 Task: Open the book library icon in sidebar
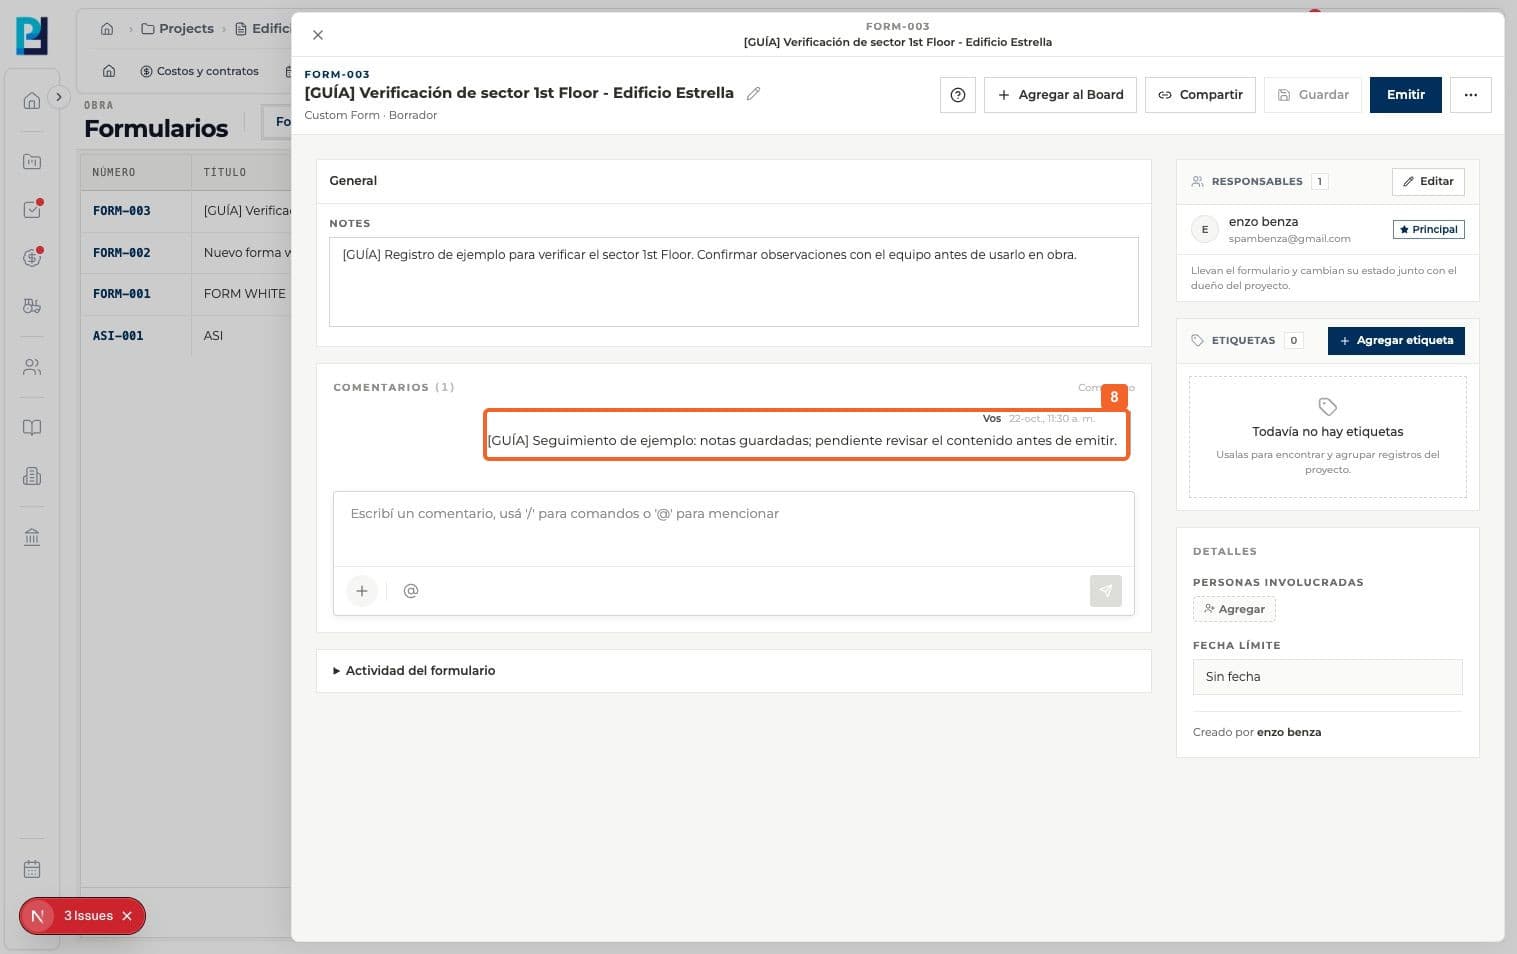[x=32, y=428]
